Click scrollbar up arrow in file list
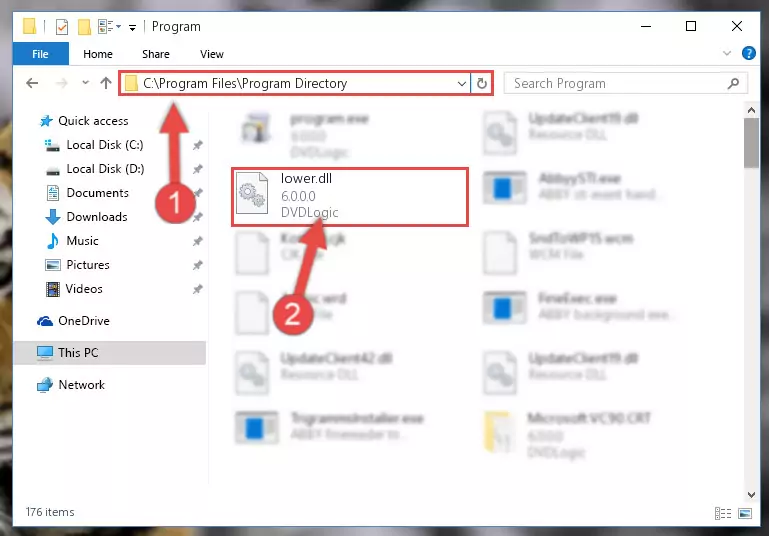 click(751, 110)
